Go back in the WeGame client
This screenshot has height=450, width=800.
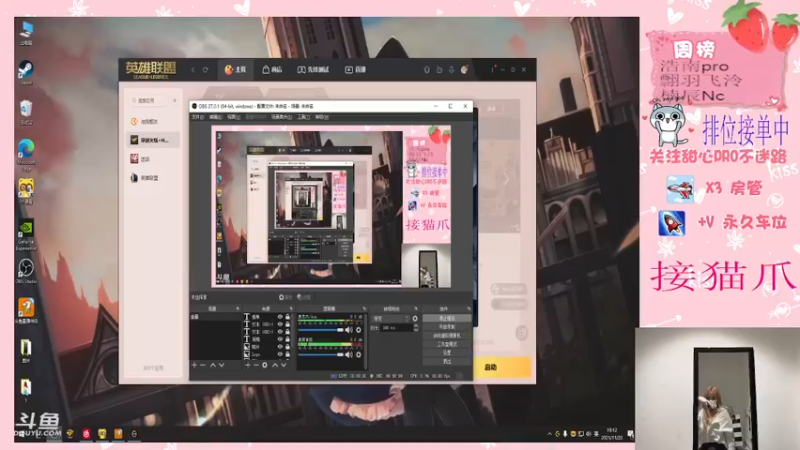tap(193, 70)
